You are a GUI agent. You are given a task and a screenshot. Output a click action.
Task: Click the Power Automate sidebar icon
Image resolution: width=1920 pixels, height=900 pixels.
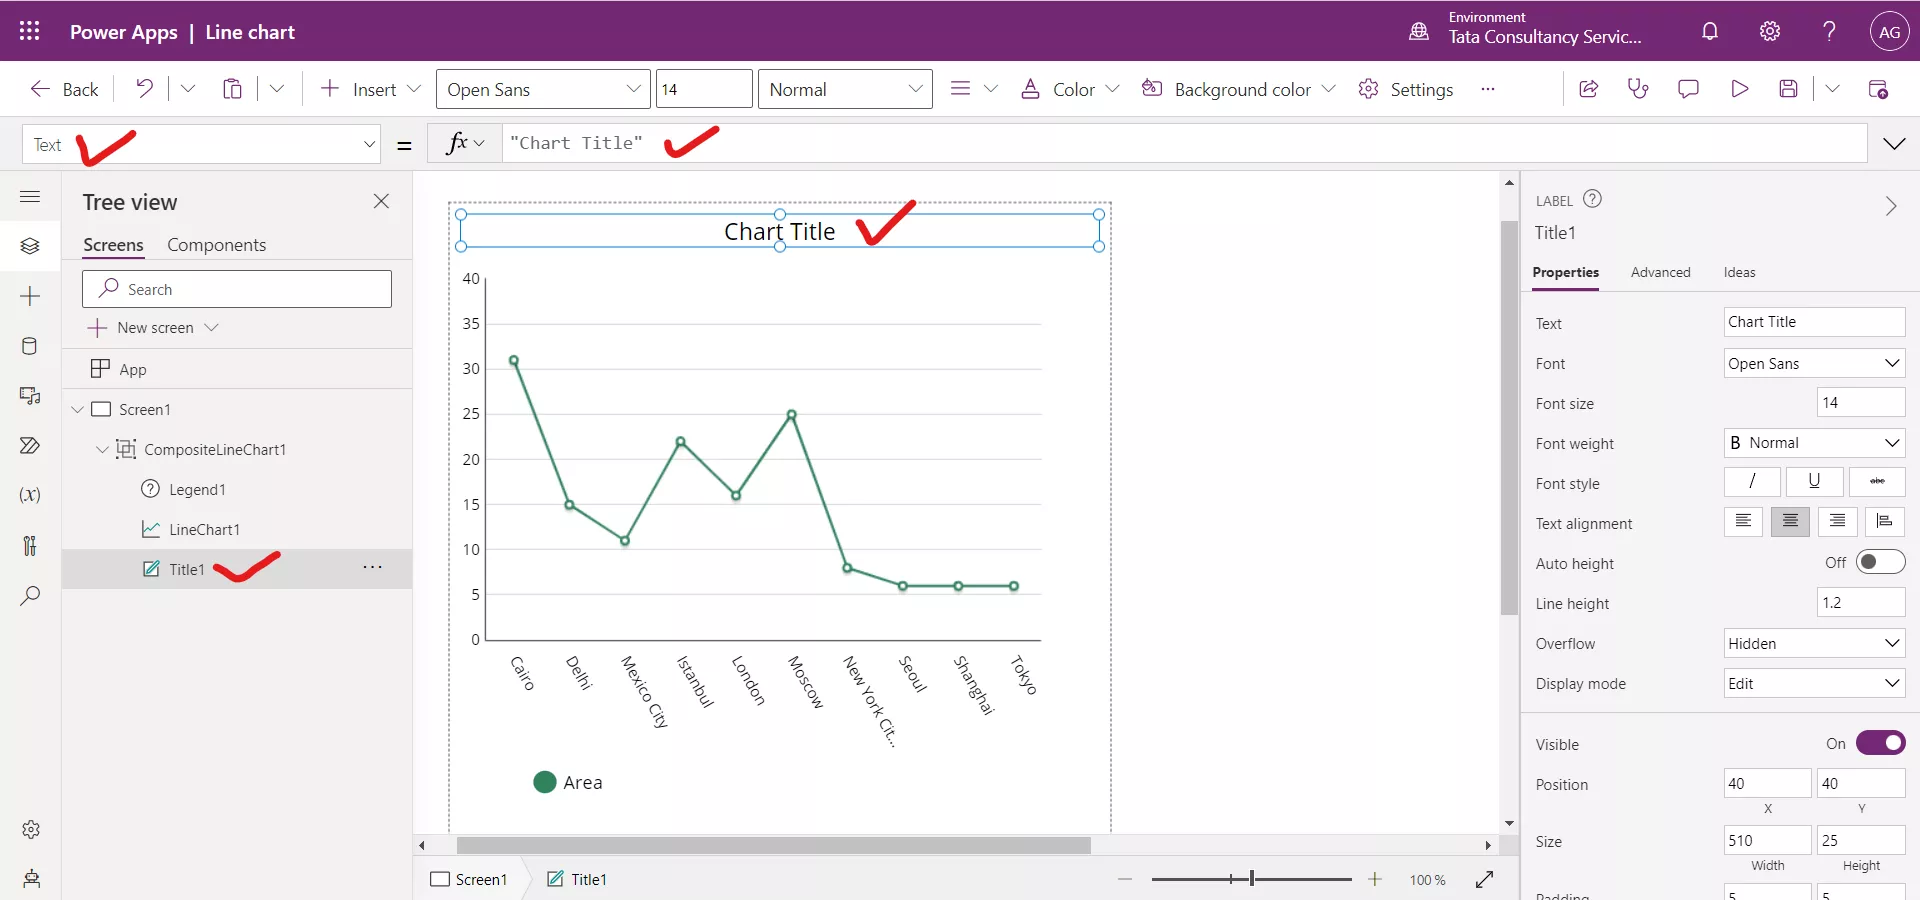pyautogui.click(x=30, y=446)
